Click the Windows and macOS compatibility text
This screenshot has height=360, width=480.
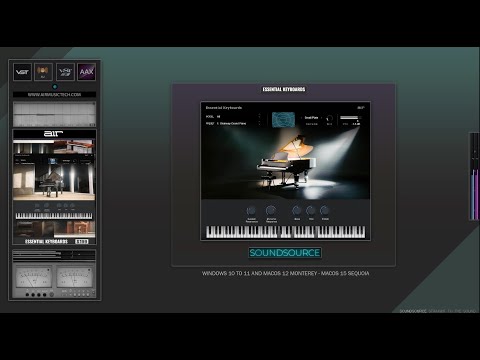click(285, 273)
